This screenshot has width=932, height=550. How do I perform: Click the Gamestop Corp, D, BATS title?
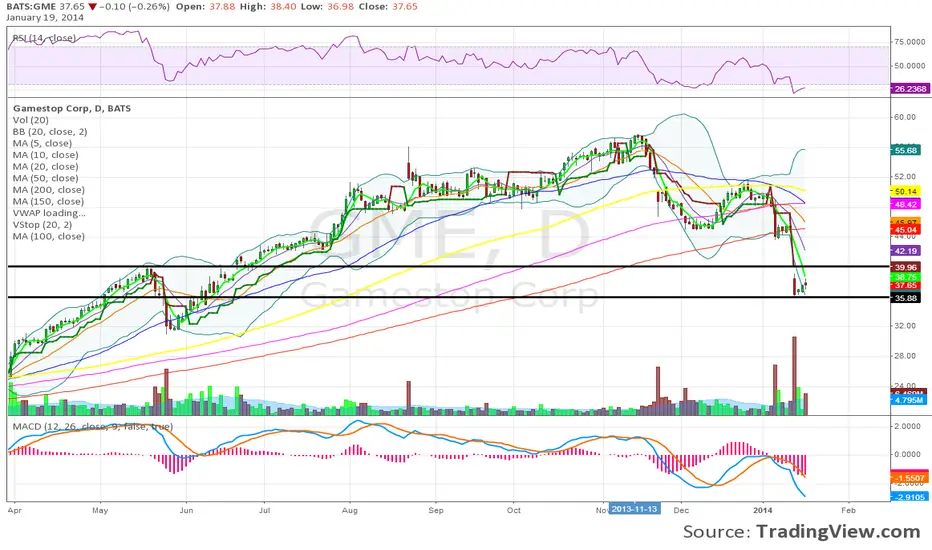pyautogui.click(x=67, y=106)
